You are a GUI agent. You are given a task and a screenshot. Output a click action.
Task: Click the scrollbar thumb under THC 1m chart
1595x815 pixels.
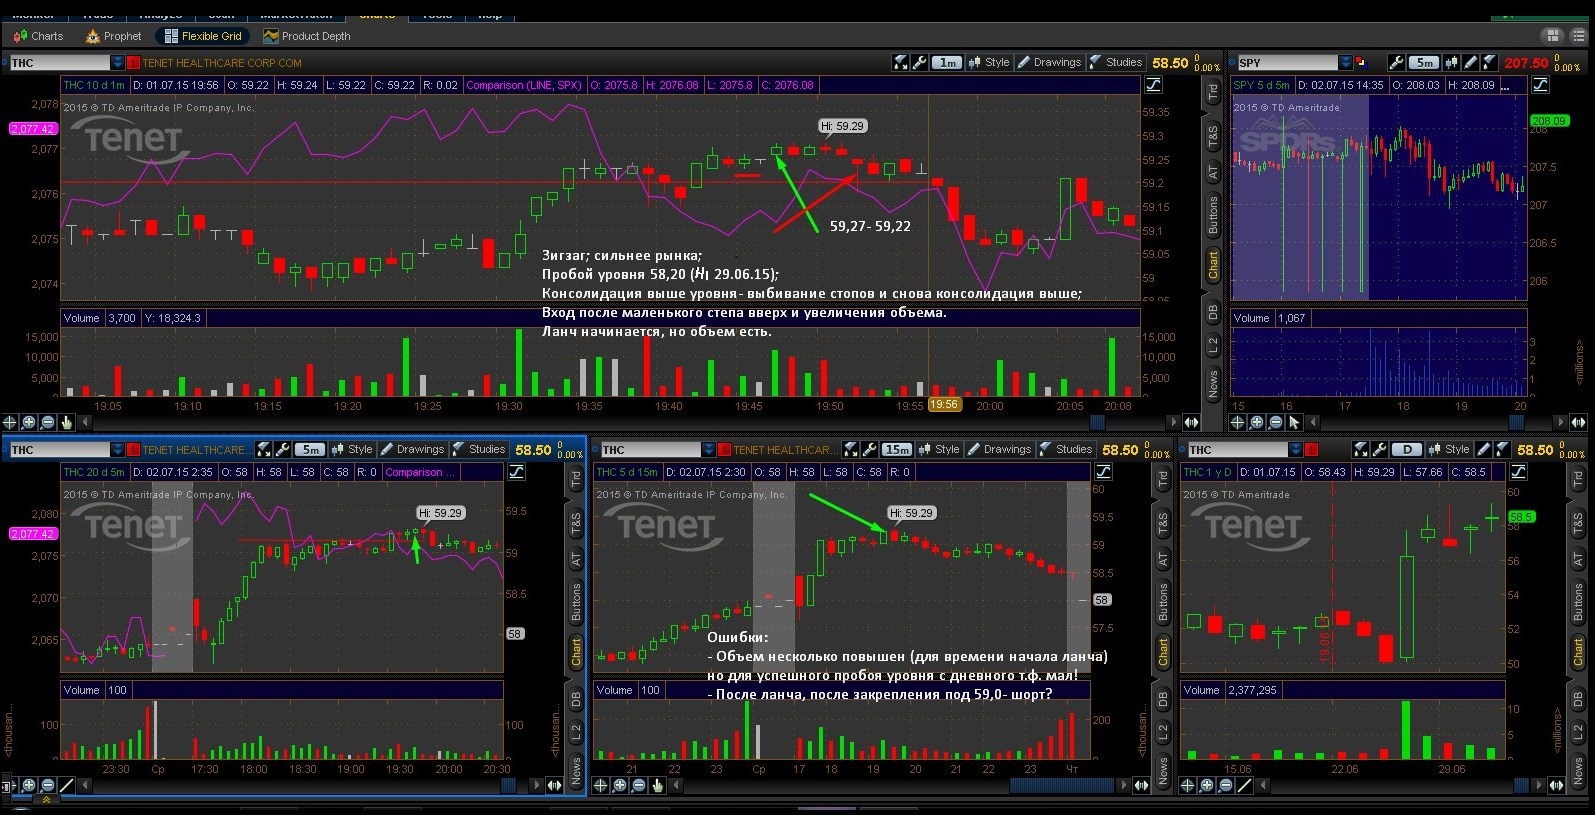1097,422
